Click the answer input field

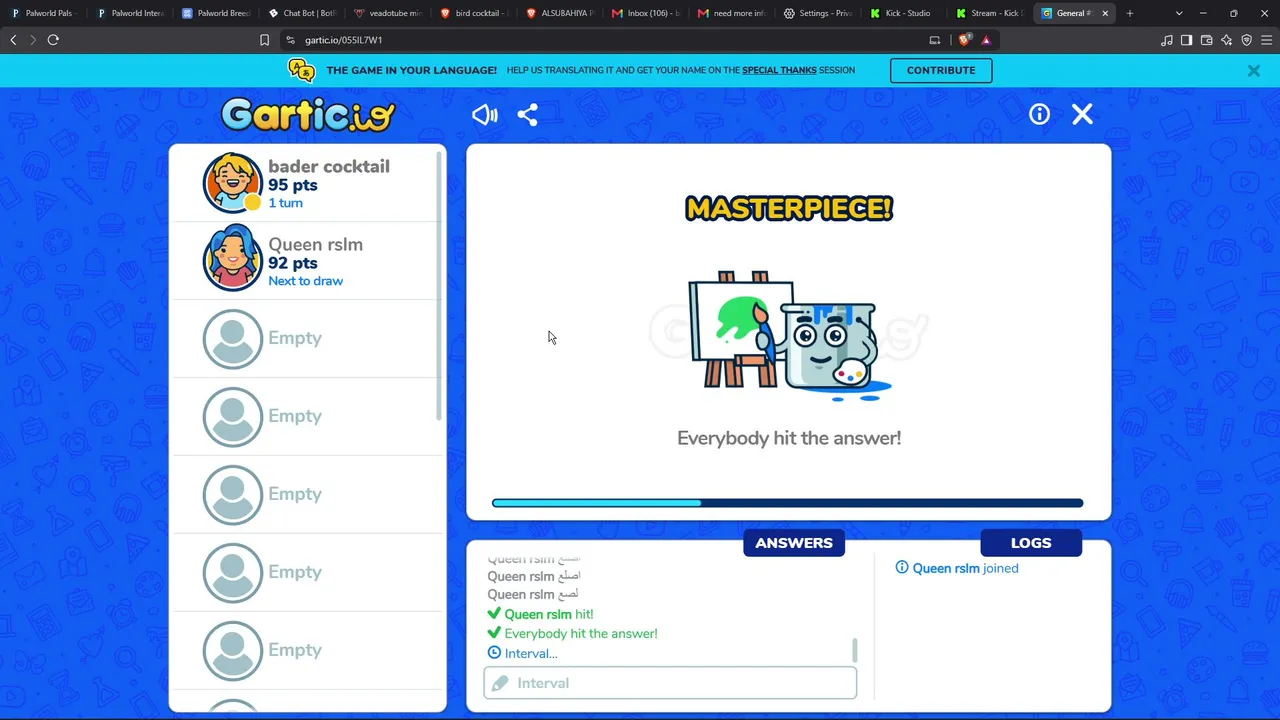pos(670,683)
